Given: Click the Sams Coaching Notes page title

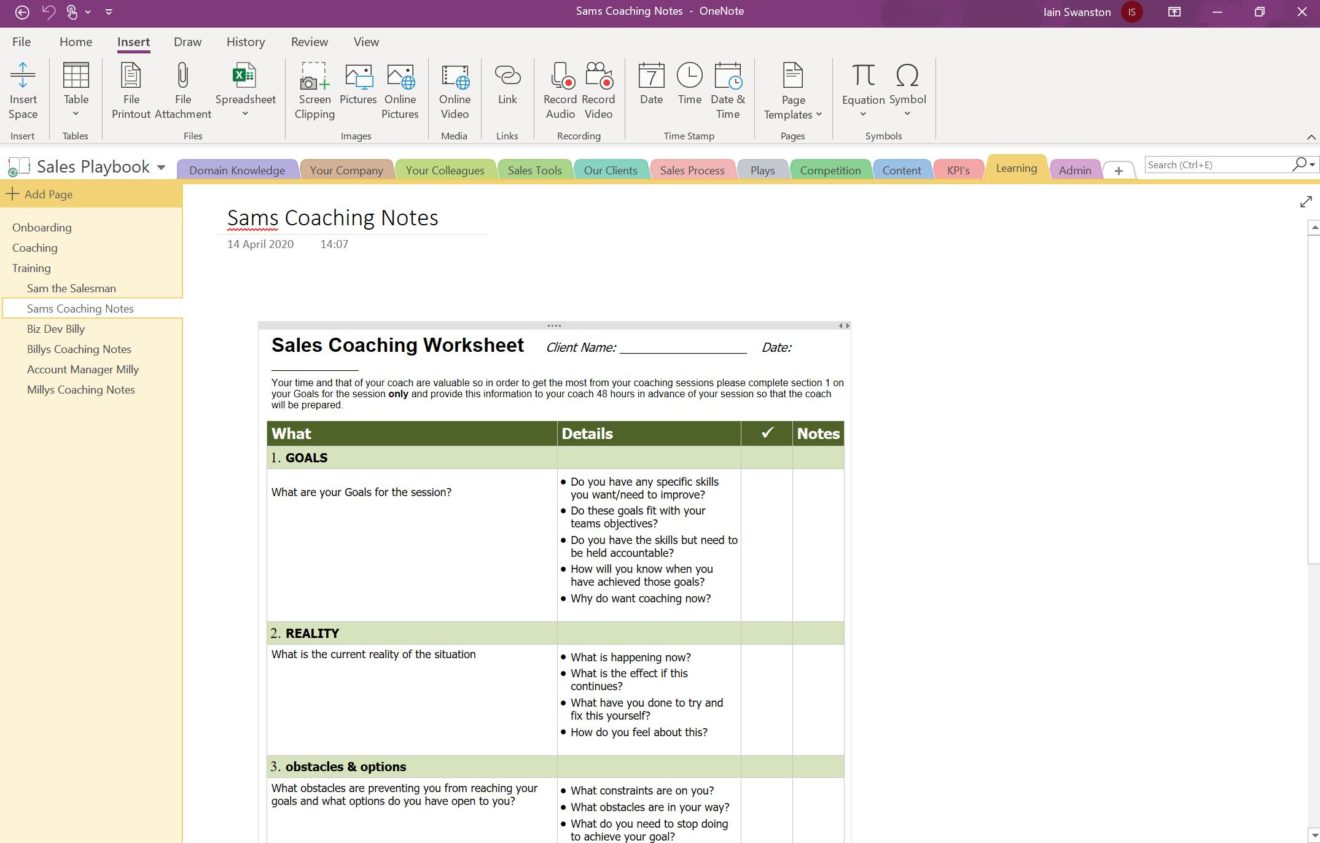Looking at the screenshot, I should (332, 218).
